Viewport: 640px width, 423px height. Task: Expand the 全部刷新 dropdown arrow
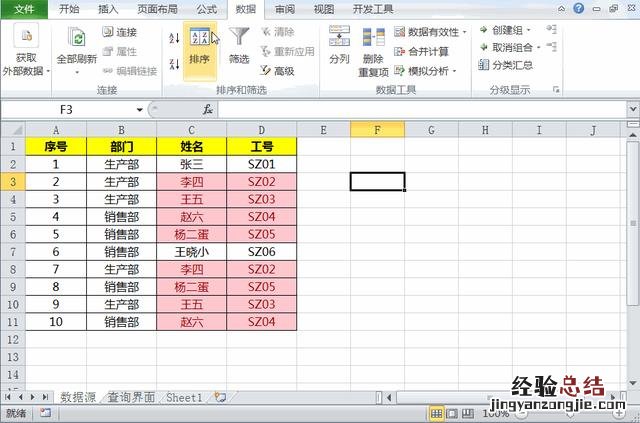pyautogui.click(x=76, y=73)
